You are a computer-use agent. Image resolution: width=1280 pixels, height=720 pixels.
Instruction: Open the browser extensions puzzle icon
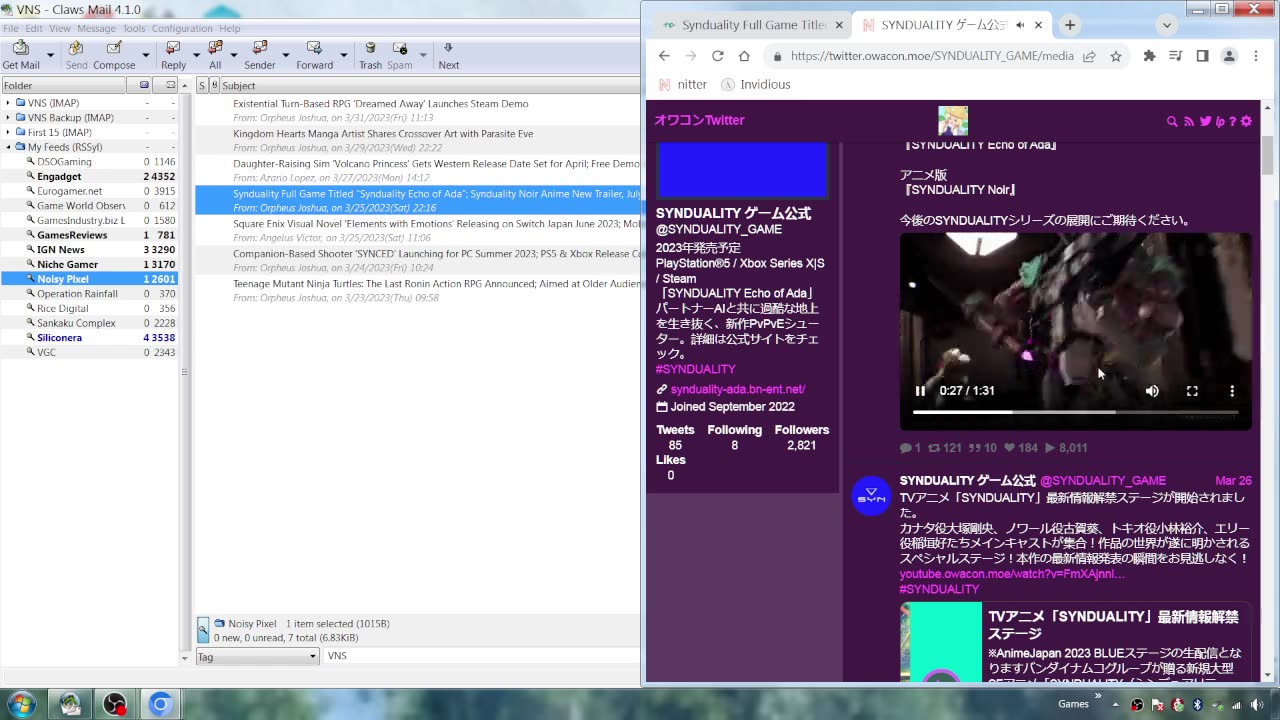click(x=1150, y=56)
